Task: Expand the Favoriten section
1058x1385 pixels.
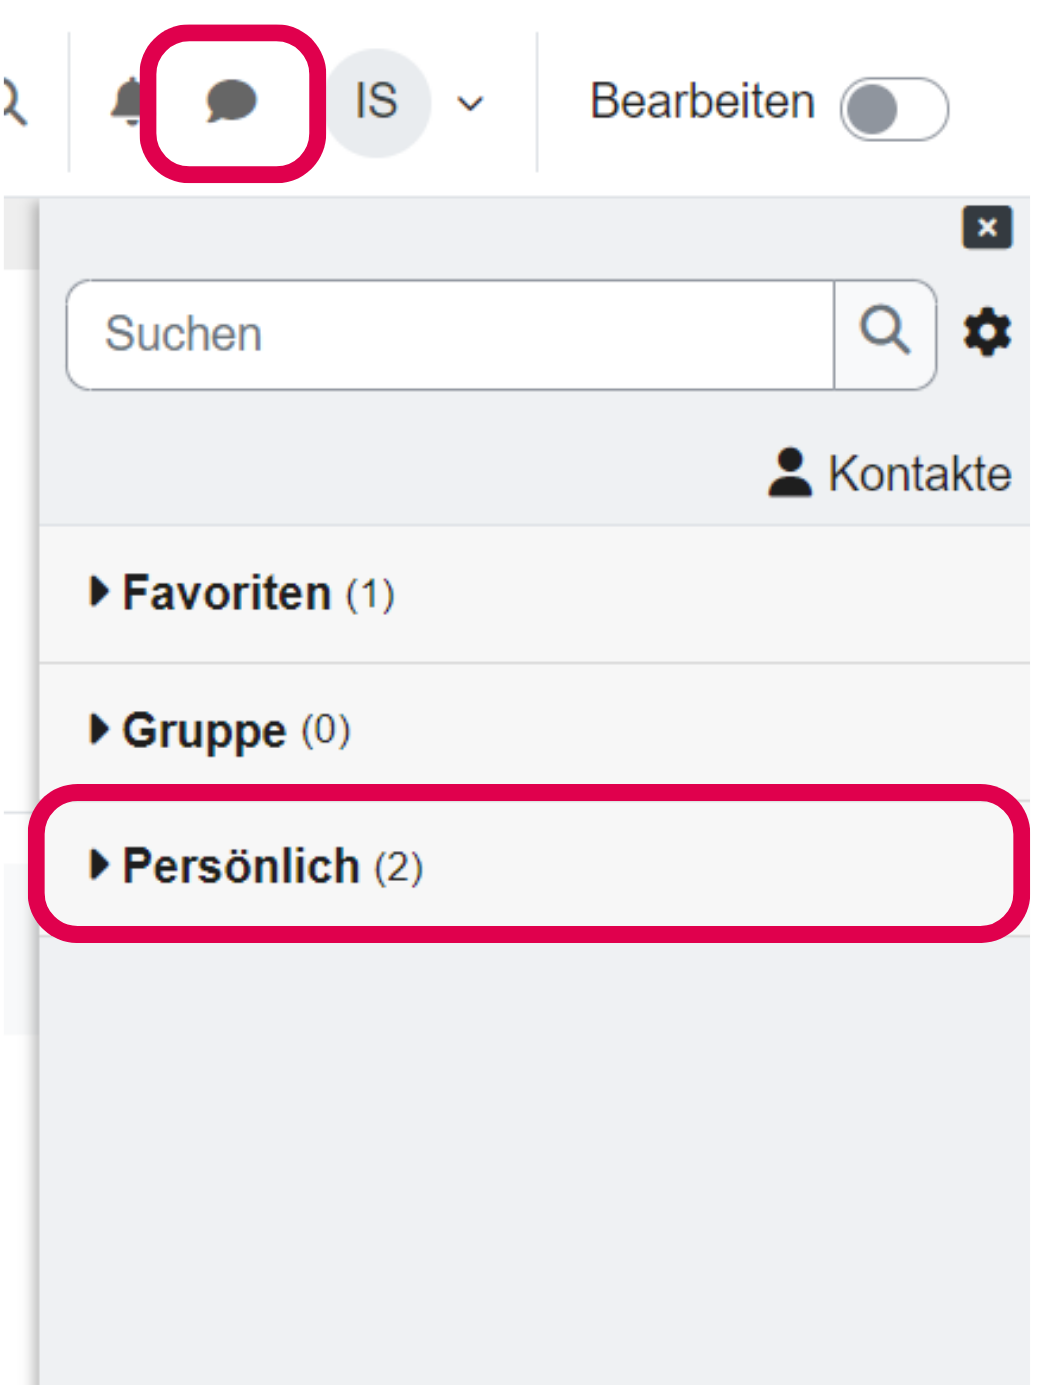Action: 227,593
